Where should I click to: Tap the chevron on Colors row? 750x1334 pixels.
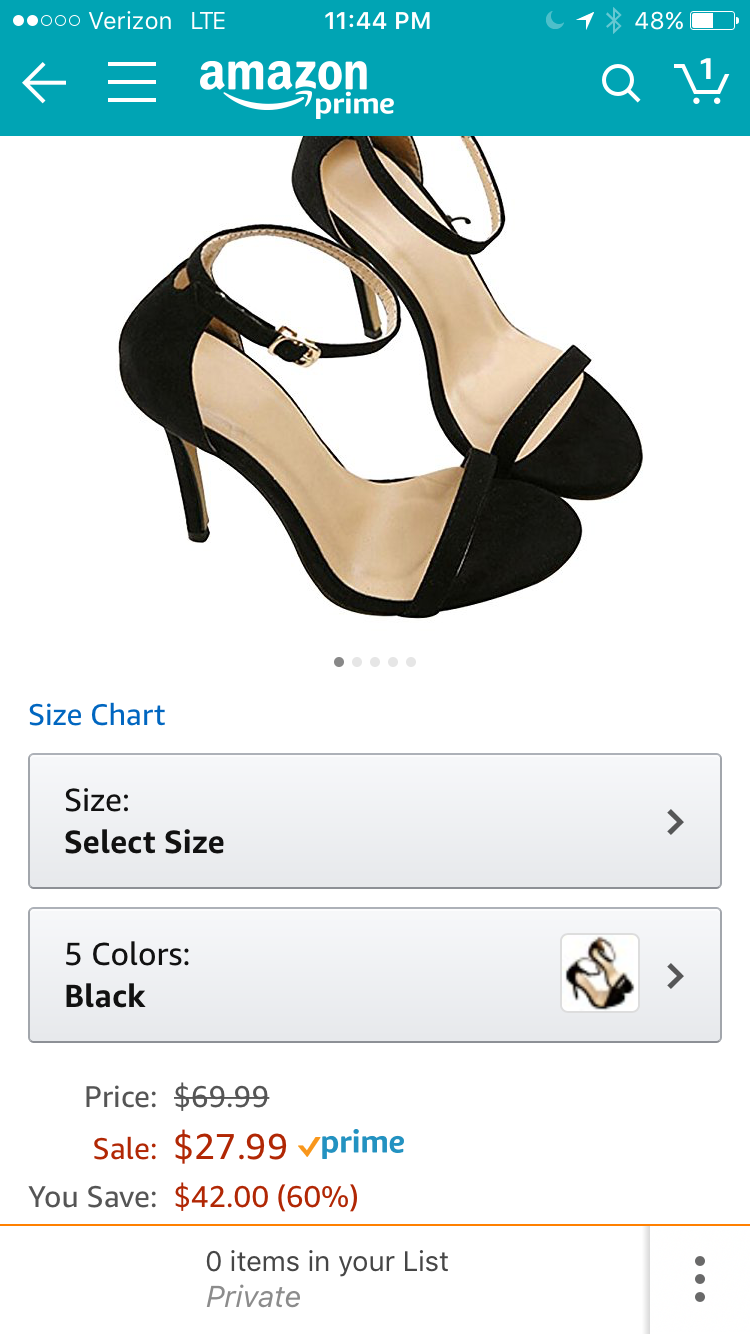pos(676,976)
